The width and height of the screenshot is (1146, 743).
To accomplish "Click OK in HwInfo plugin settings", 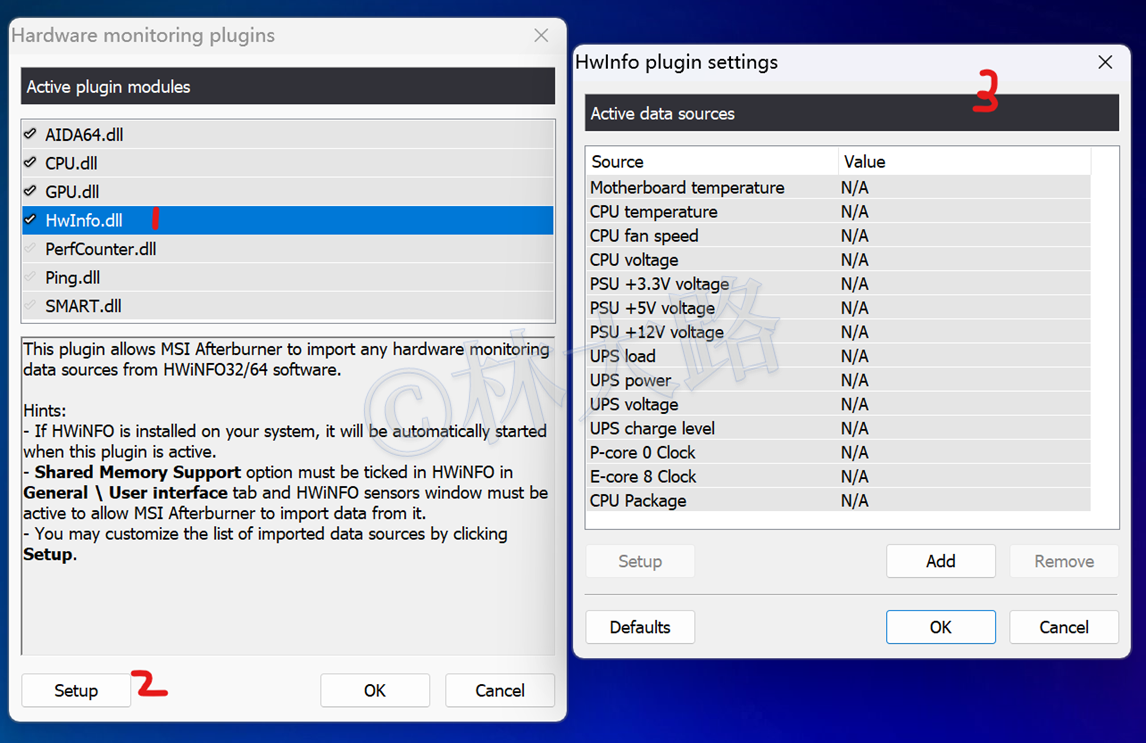I will pyautogui.click(x=941, y=627).
